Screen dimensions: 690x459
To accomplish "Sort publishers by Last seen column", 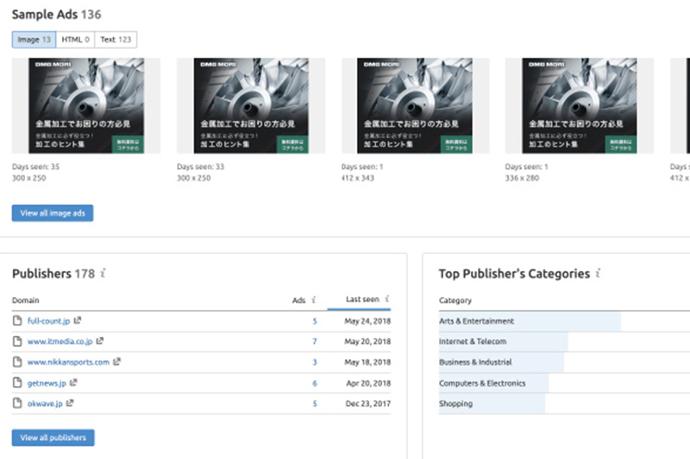I will click(361, 299).
